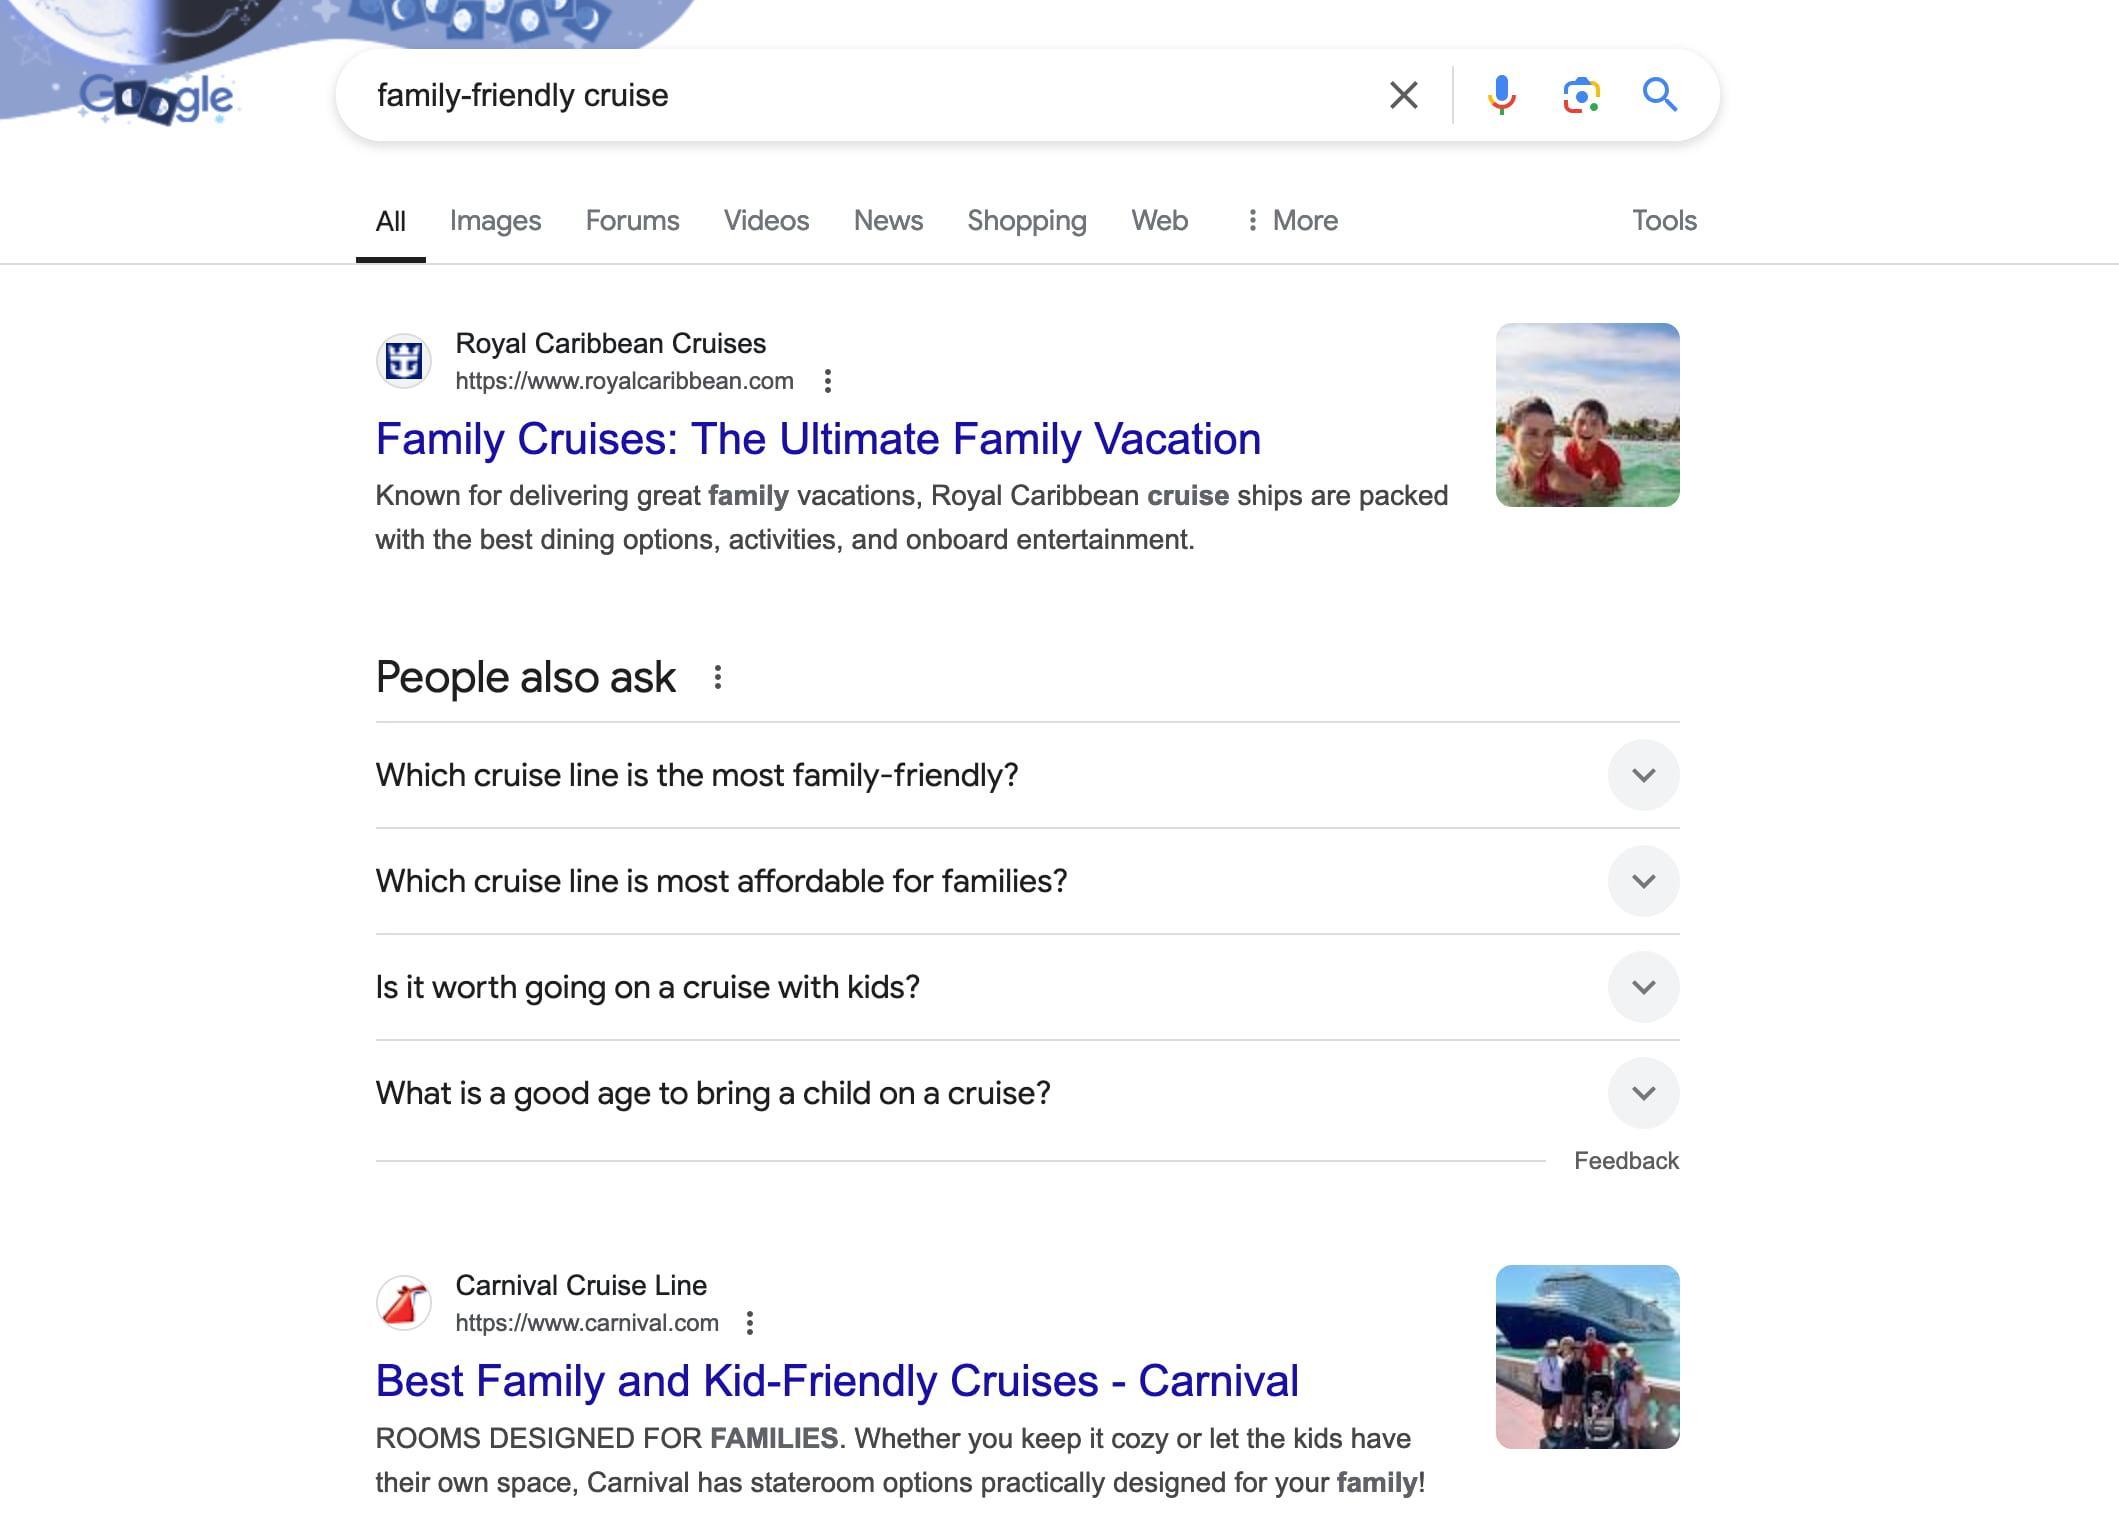Click the Google doodle logo
This screenshot has width=2119, height=1525.
coord(157,98)
